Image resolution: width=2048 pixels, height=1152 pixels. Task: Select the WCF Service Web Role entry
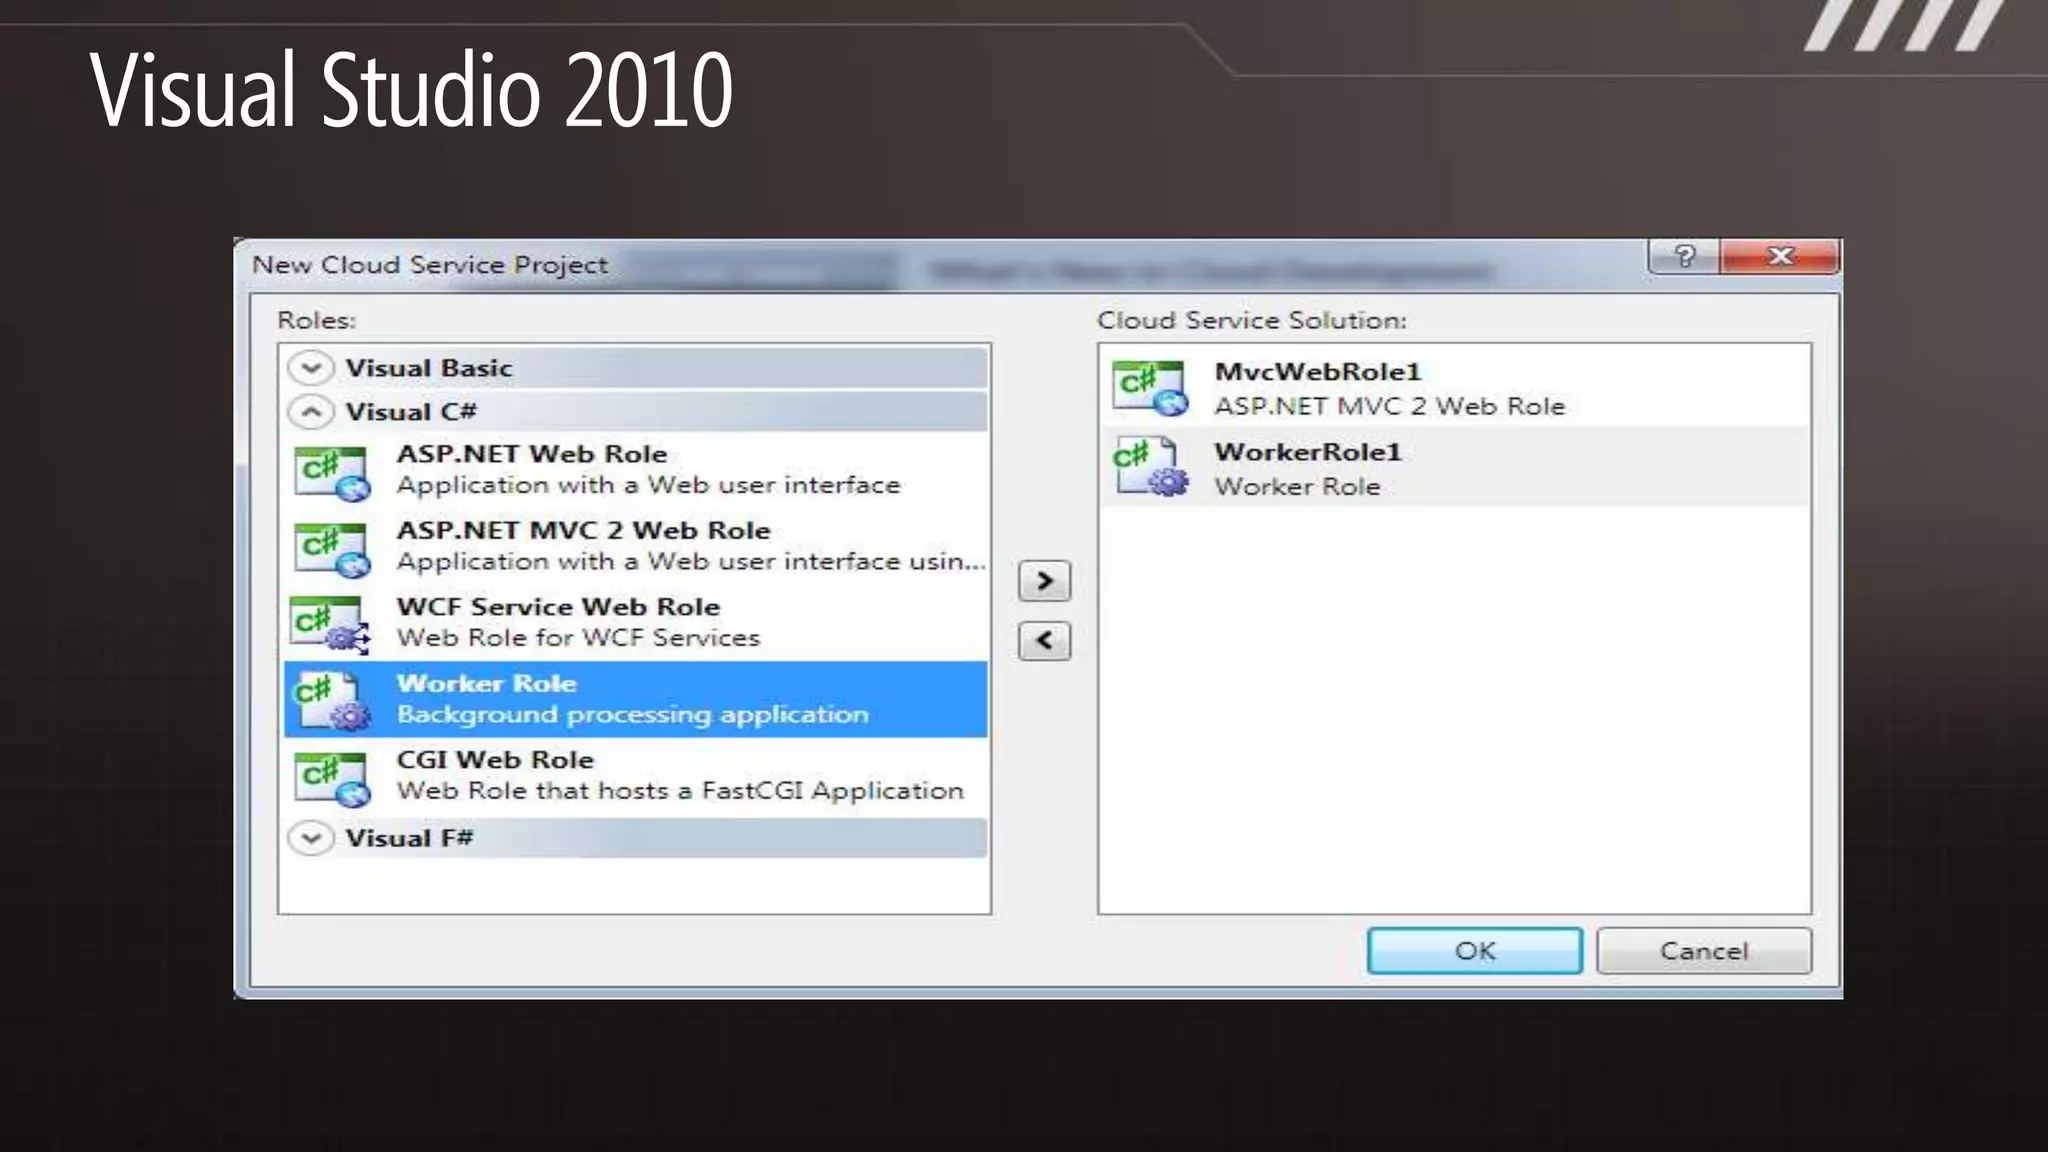point(558,608)
